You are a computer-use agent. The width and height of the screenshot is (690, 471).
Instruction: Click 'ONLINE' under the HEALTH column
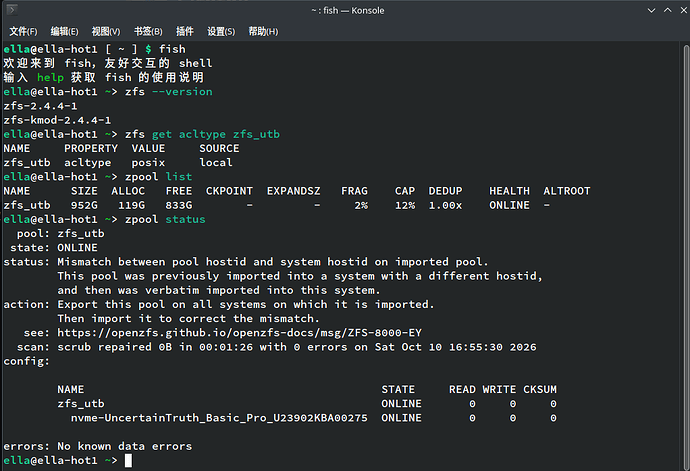tap(510, 205)
